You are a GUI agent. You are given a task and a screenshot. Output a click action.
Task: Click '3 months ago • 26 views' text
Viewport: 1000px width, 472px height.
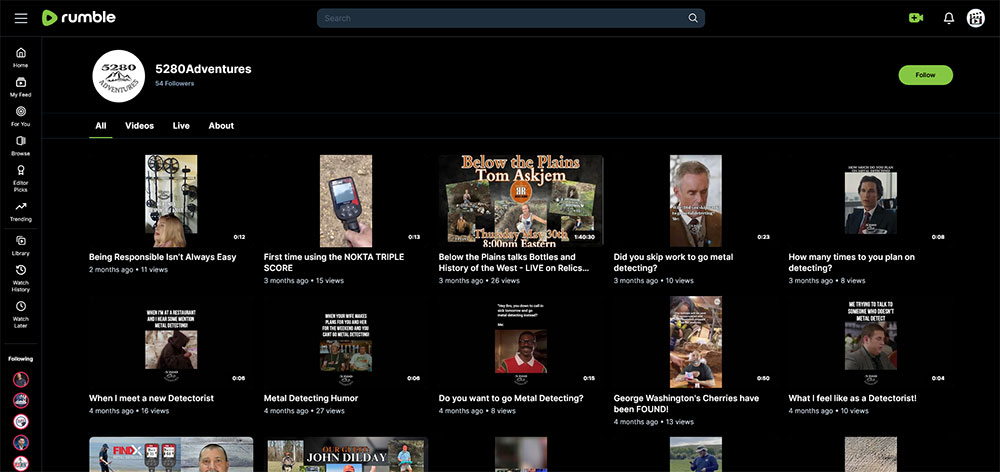click(x=479, y=281)
